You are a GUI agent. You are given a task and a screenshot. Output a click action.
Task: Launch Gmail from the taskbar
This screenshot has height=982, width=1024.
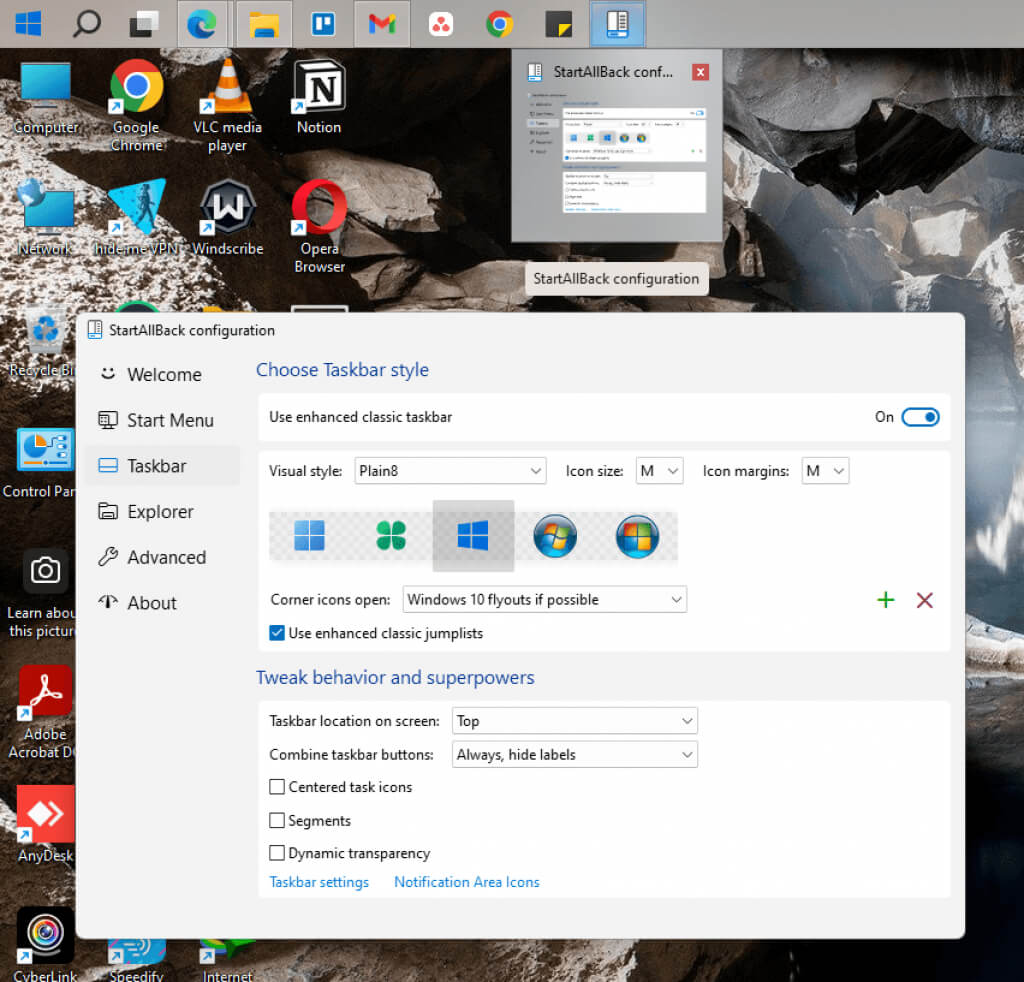pos(382,24)
